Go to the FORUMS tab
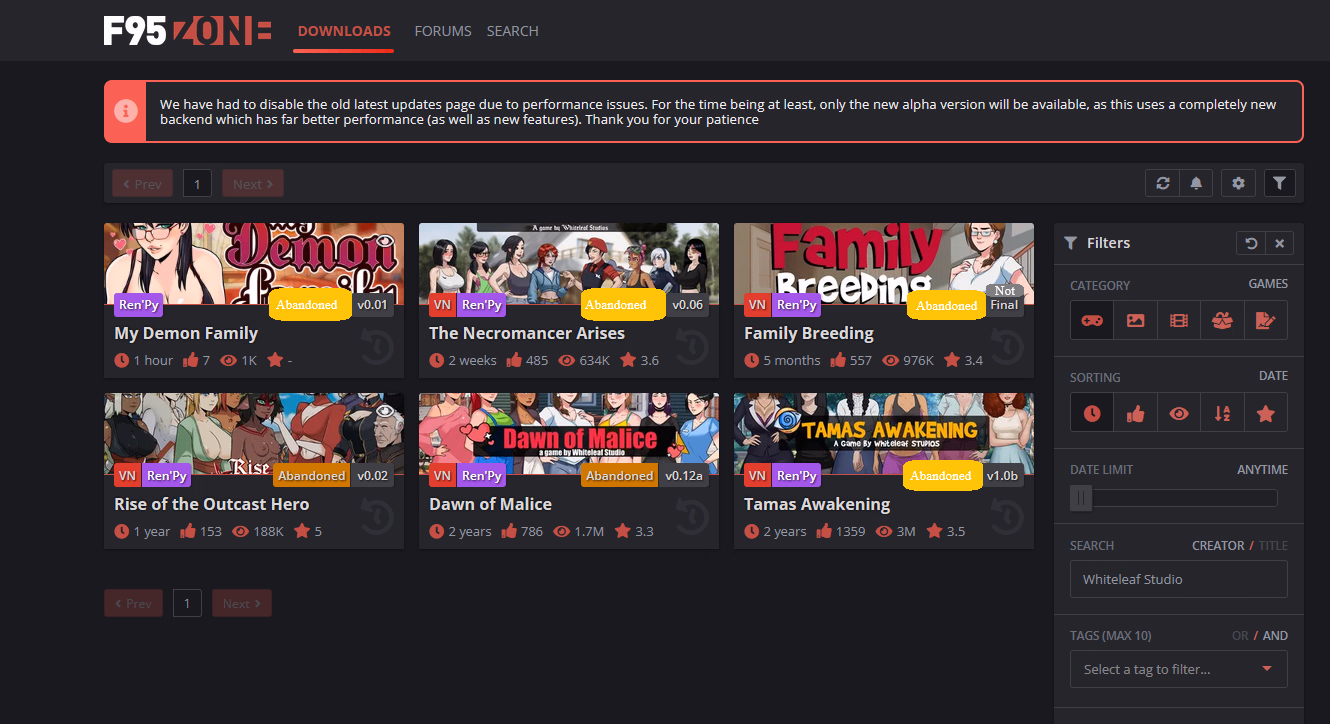This screenshot has height=724, width=1330. [x=443, y=31]
